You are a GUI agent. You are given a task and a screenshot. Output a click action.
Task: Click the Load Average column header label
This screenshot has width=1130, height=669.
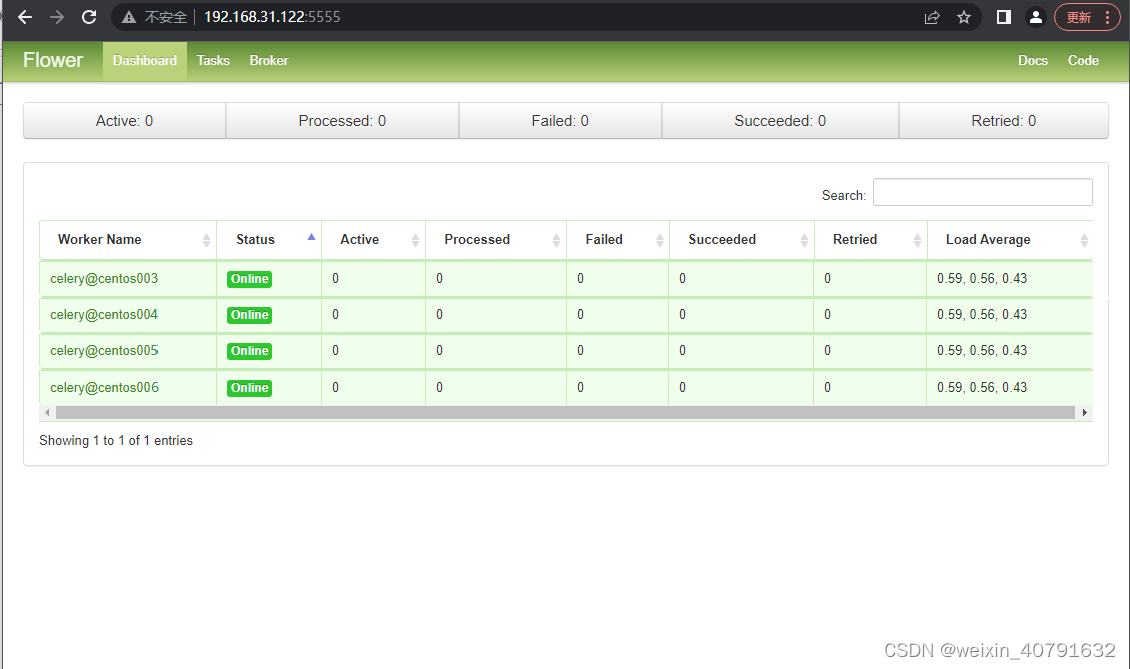click(x=988, y=239)
